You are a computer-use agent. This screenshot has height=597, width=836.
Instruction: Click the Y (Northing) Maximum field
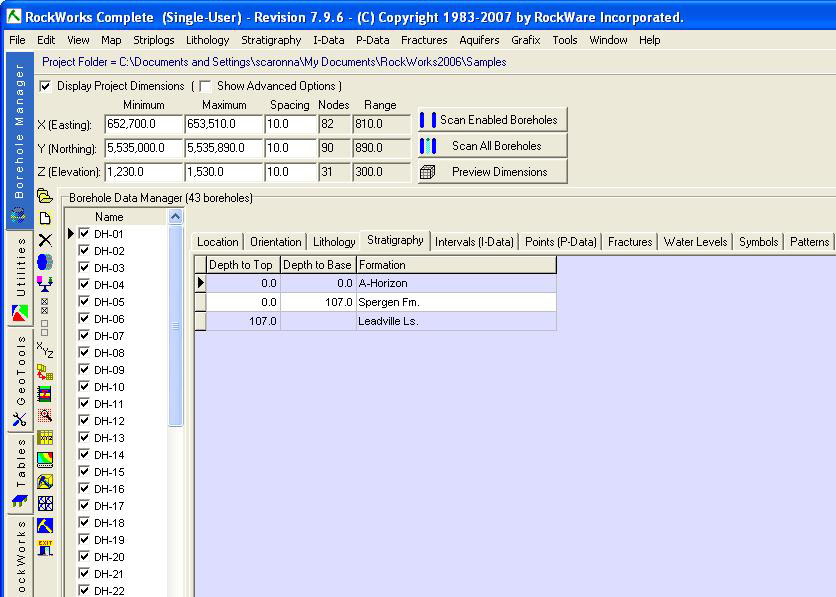pyautogui.click(x=224, y=148)
